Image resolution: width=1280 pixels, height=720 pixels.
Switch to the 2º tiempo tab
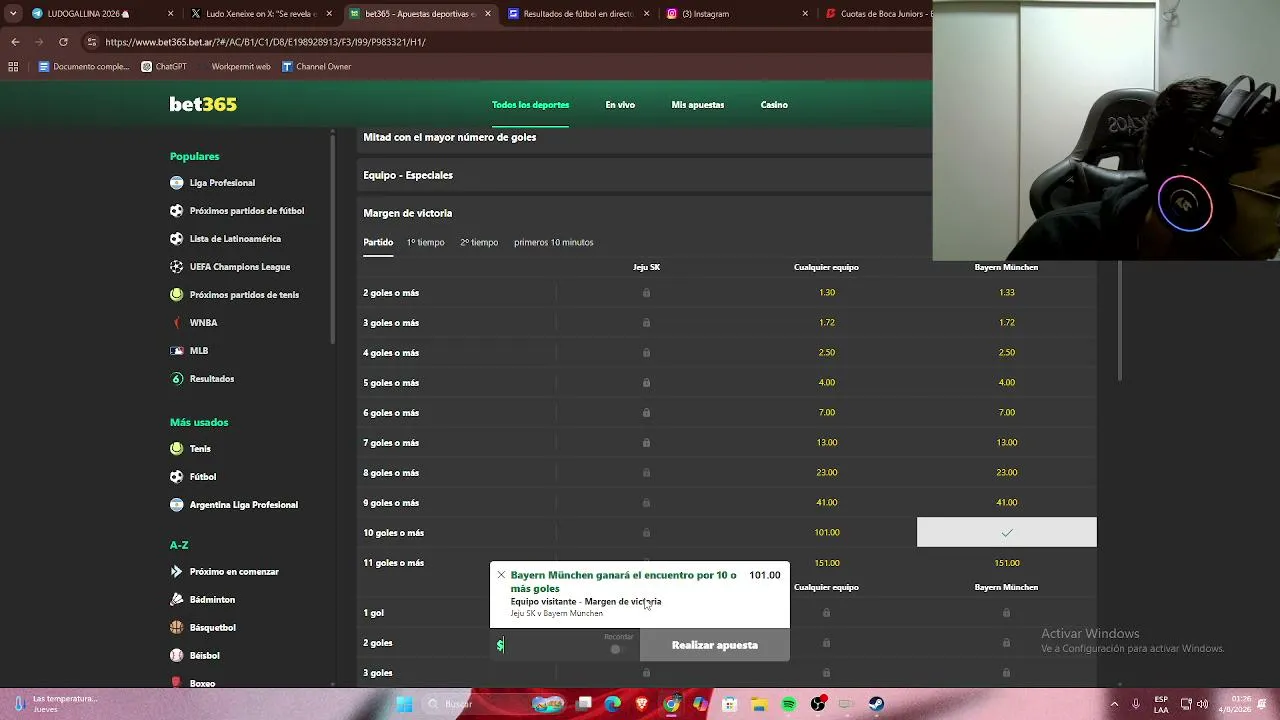pos(479,243)
